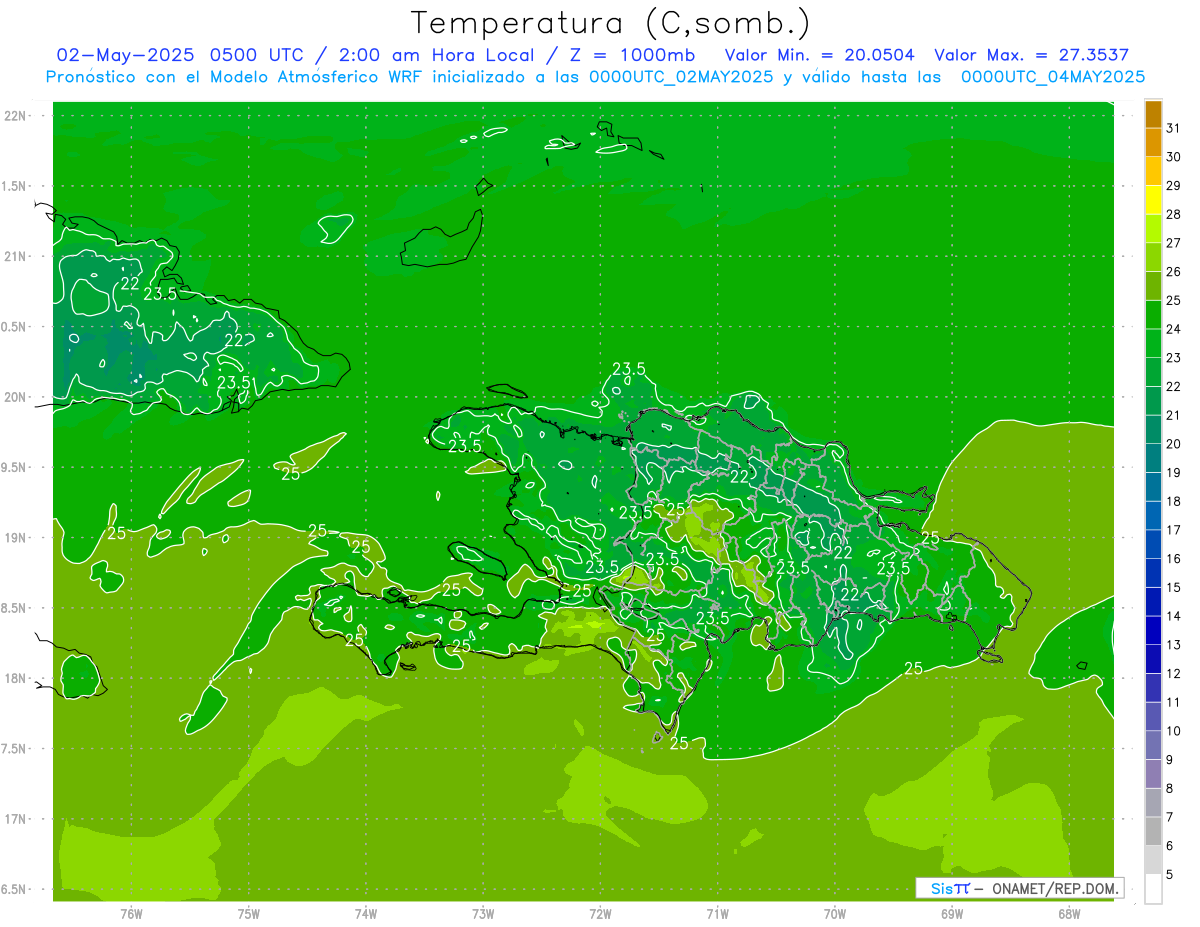Click the "20" colorbar scale value
Screen dimensions: 1200x927
[x=1173, y=445]
